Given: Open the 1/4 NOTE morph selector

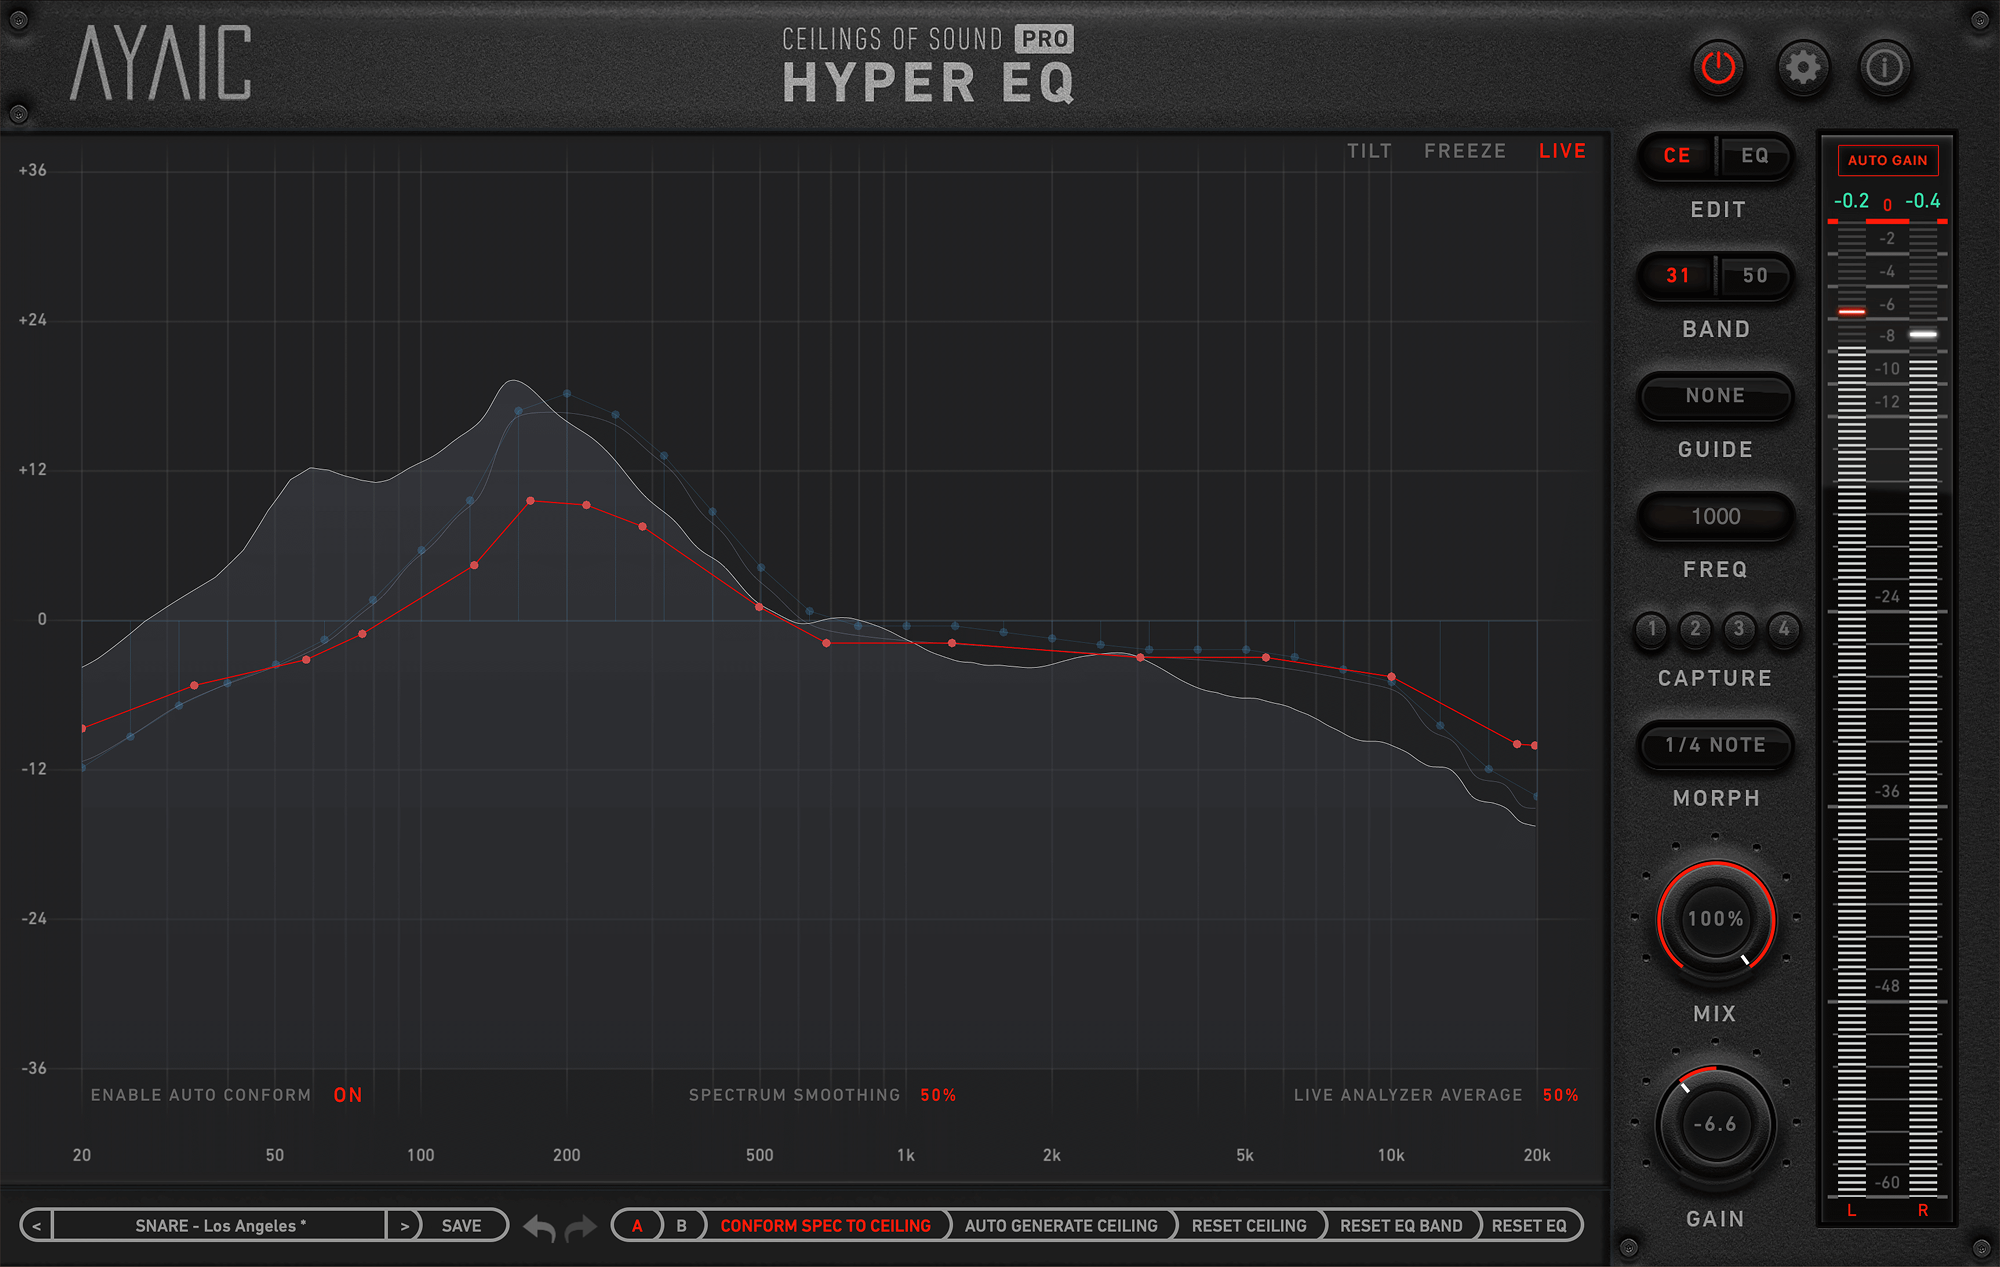Looking at the screenshot, I should [x=1715, y=745].
